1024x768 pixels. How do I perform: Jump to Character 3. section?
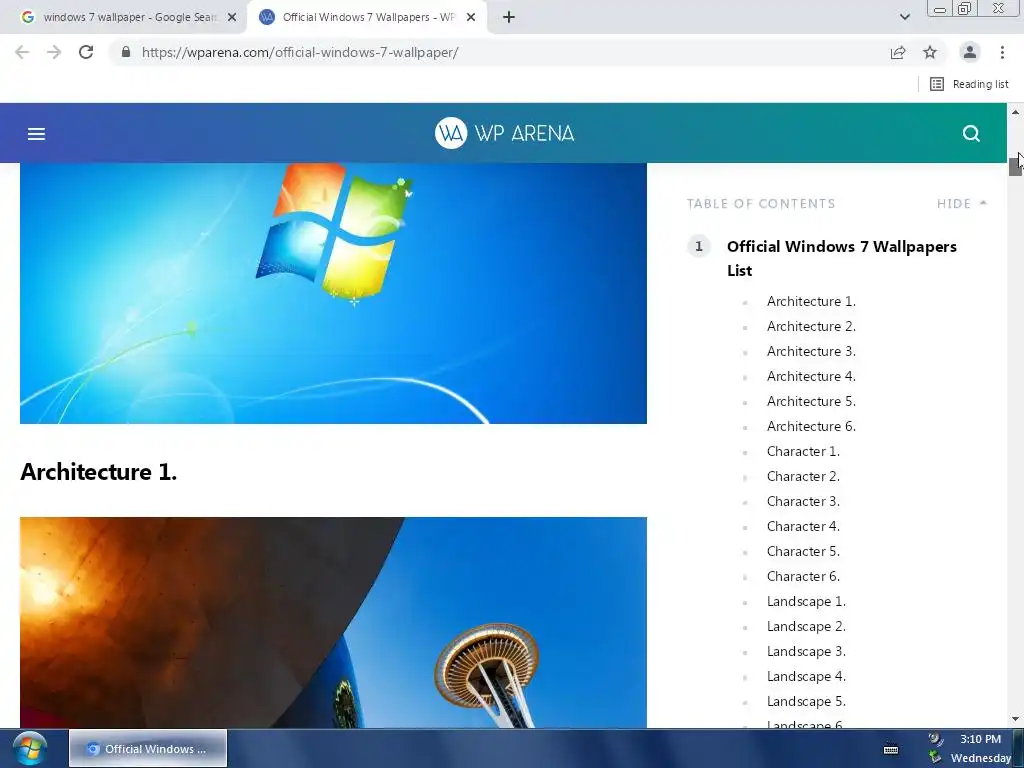pyautogui.click(x=803, y=502)
